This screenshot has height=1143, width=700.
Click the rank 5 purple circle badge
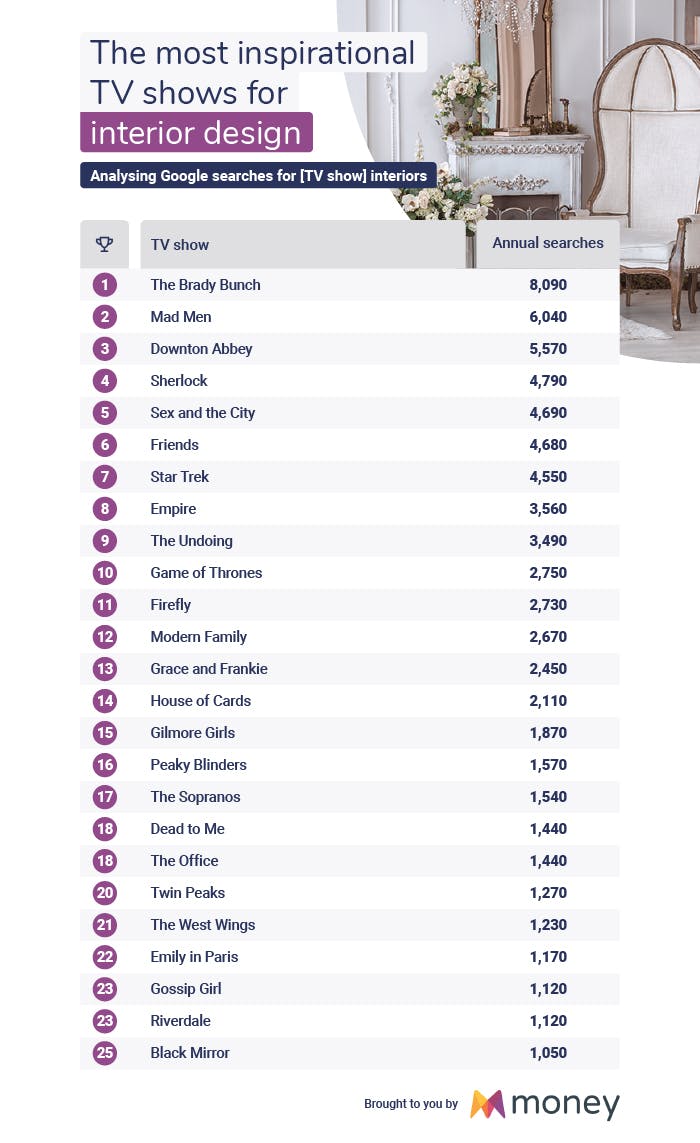click(x=105, y=413)
